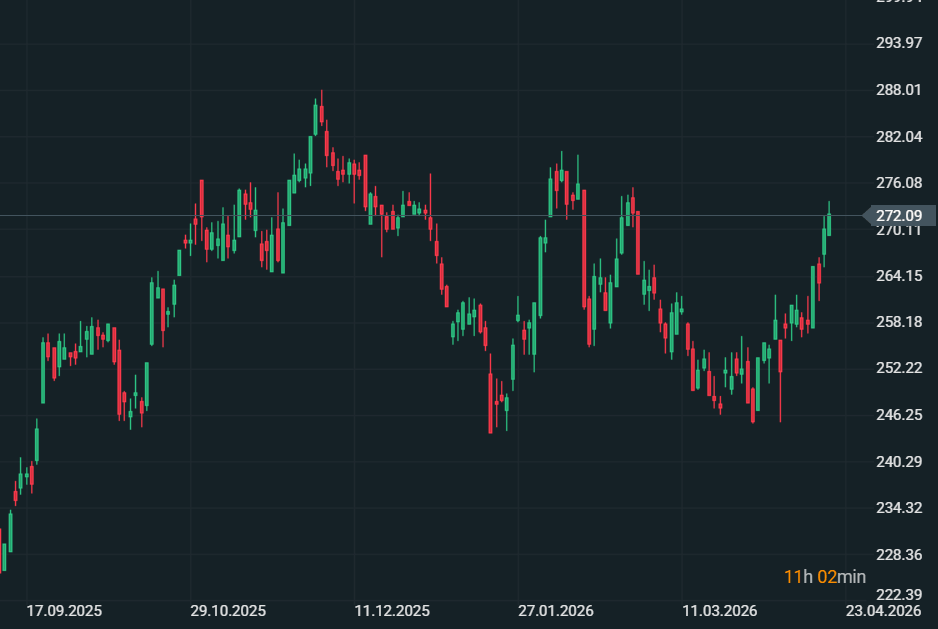This screenshot has width=938, height=629.
Task: Click the candle countdown timer 11h 02min
Action: tap(825, 577)
